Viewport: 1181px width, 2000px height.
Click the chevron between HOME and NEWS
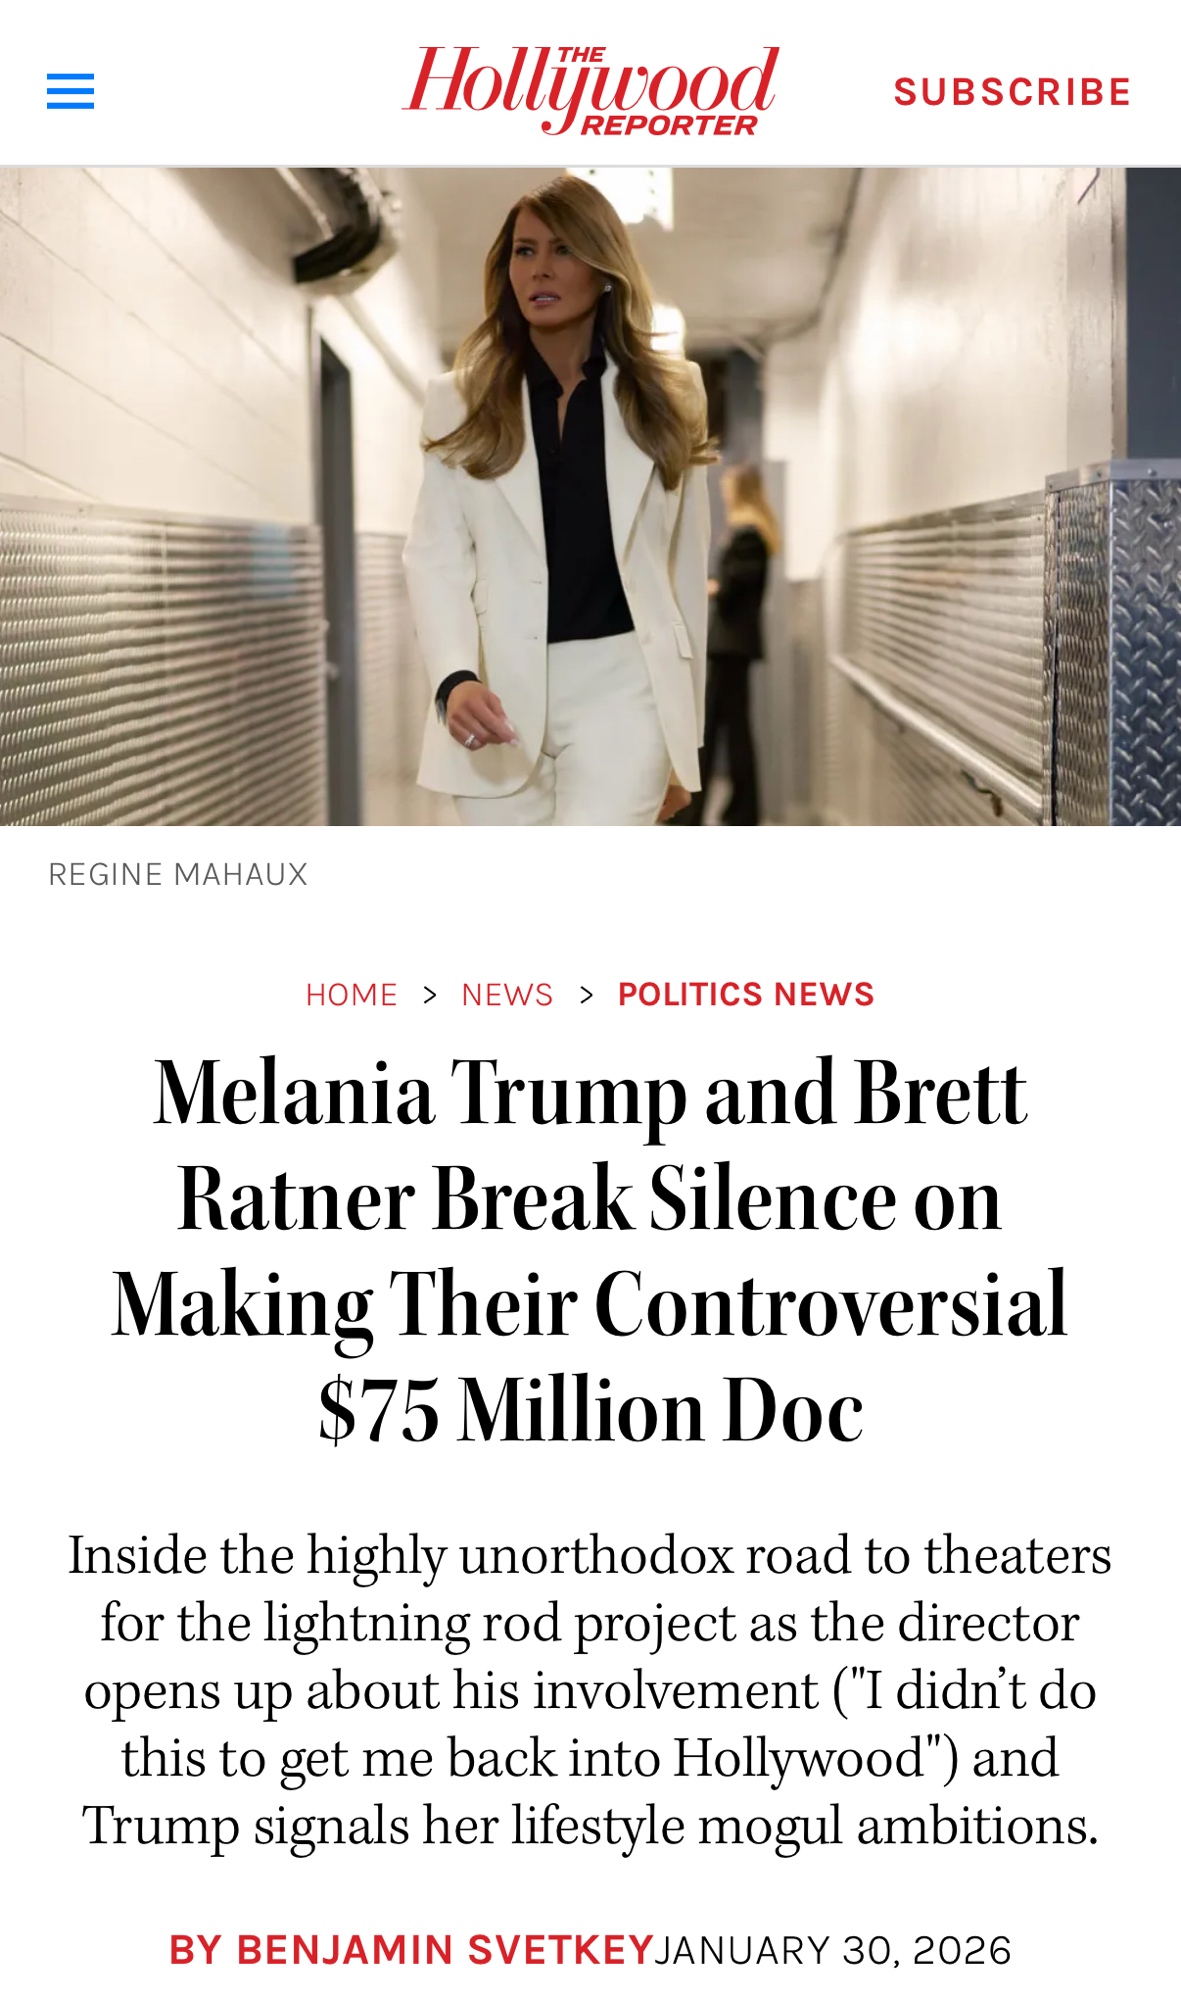point(430,994)
